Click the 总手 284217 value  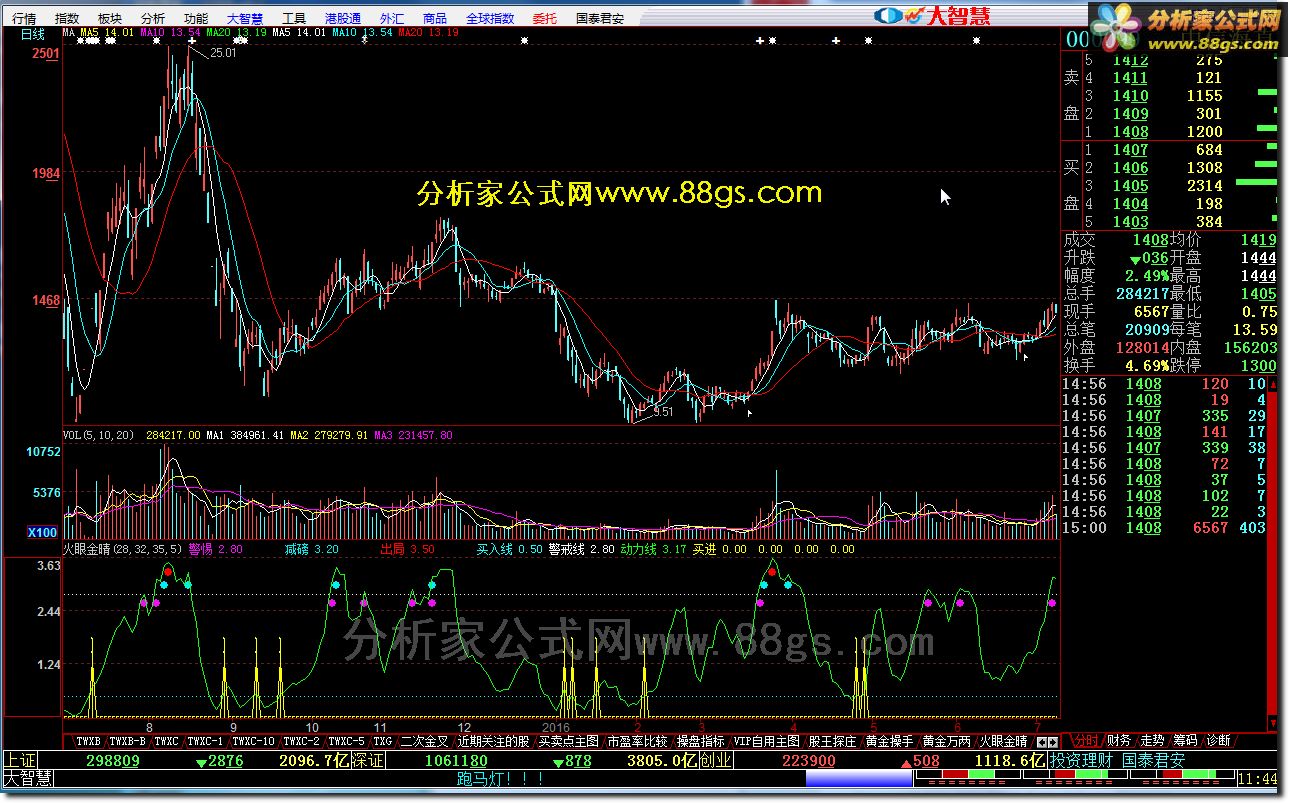tap(1143, 294)
